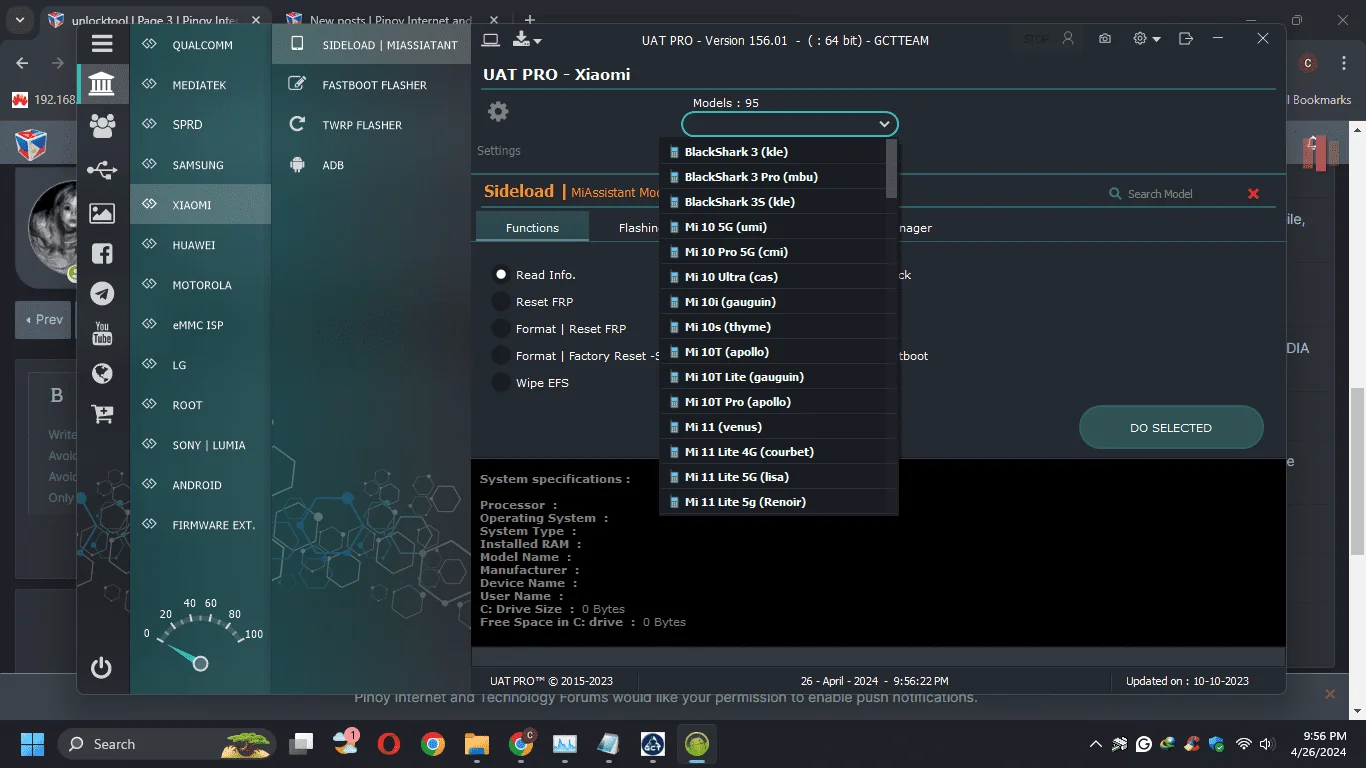Clear search with the red X icon
This screenshot has width=1366, height=768.
(1253, 194)
